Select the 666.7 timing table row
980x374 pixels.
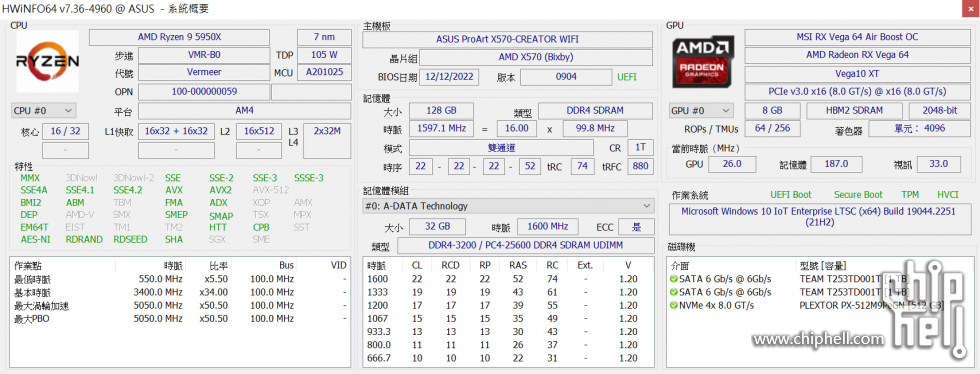click(508, 358)
